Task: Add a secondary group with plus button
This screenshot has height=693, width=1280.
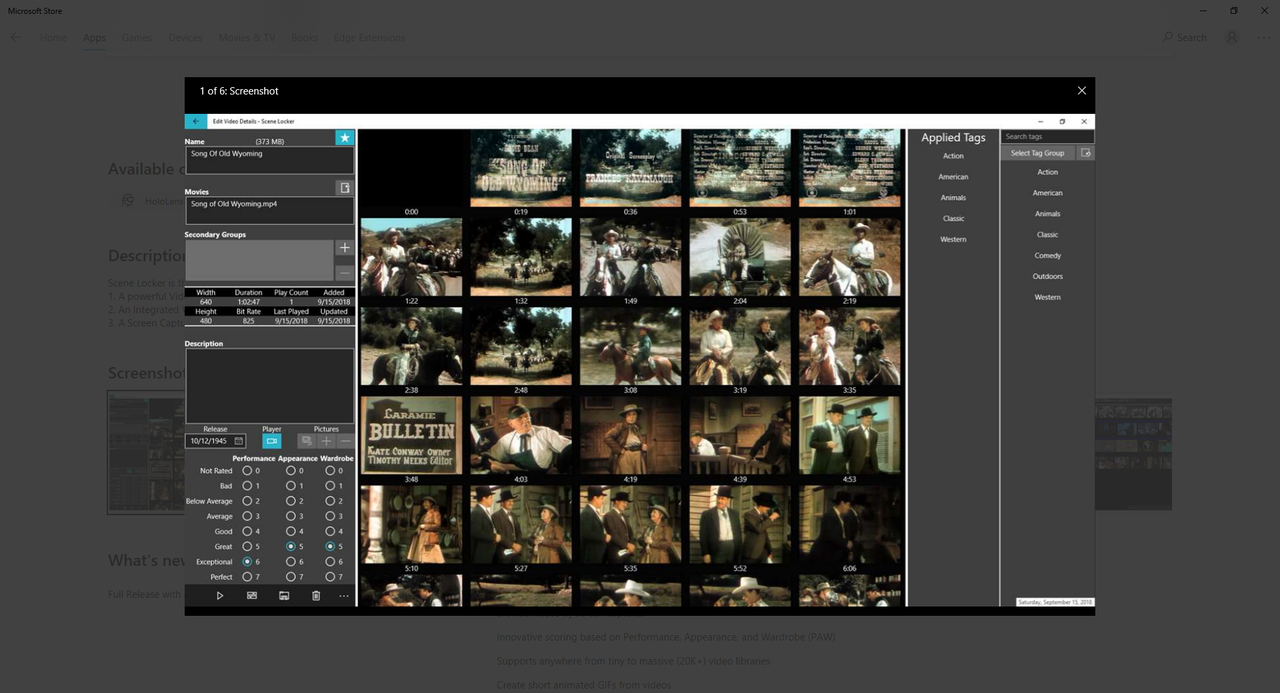Action: (344, 247)
